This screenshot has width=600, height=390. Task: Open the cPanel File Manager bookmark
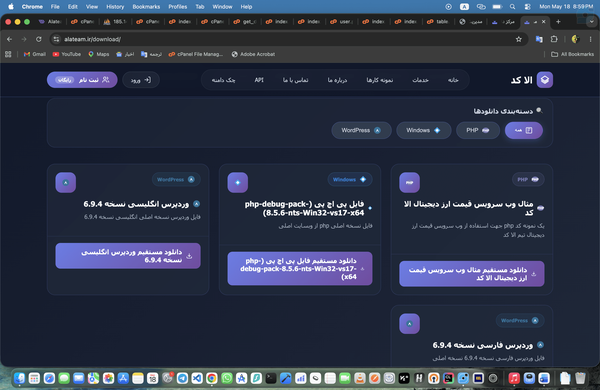[196, 54]
